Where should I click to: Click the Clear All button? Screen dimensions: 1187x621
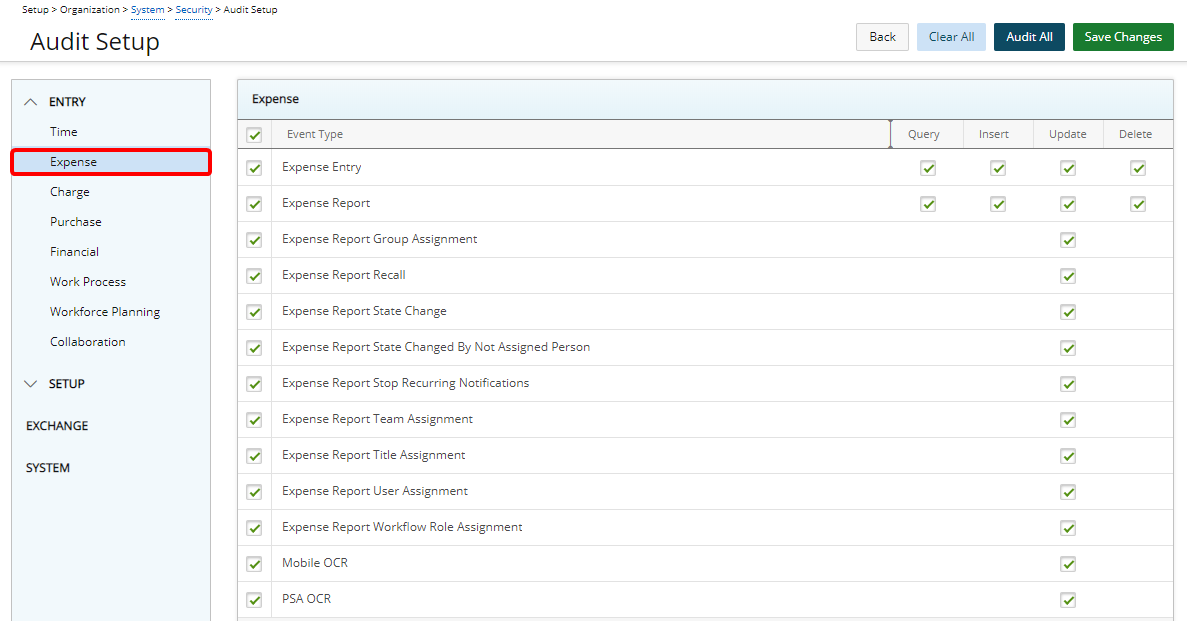pyautogui.click(x=951, y=37)
